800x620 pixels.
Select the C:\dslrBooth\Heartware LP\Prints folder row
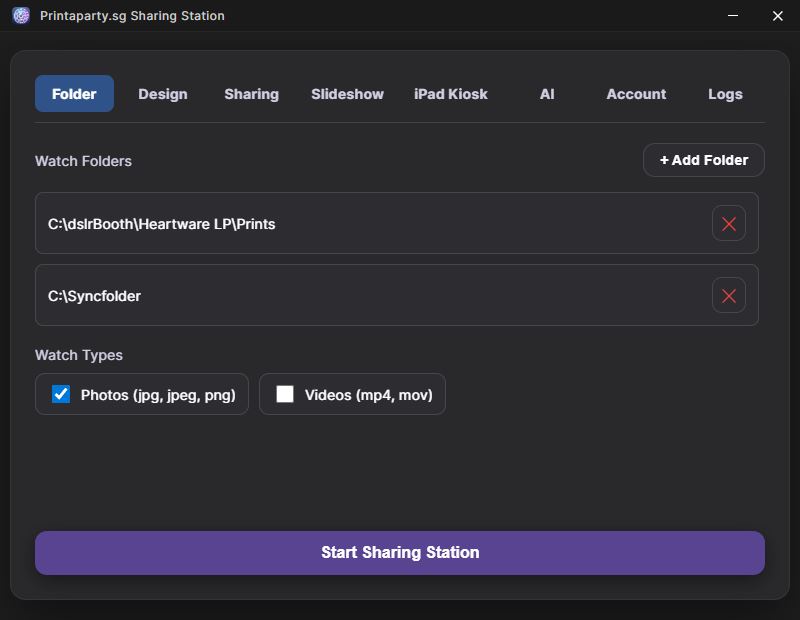click(x=370, y=224)
